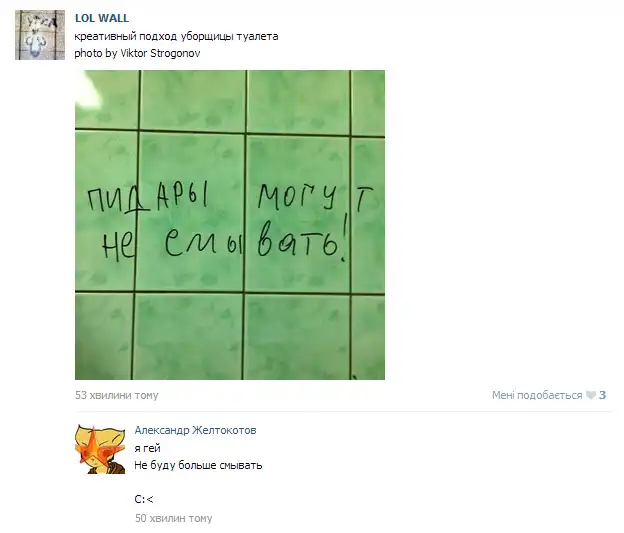Click the comment line 'Не буду больше смывать'
Screen dimensions: 624x533
[198, 465]
